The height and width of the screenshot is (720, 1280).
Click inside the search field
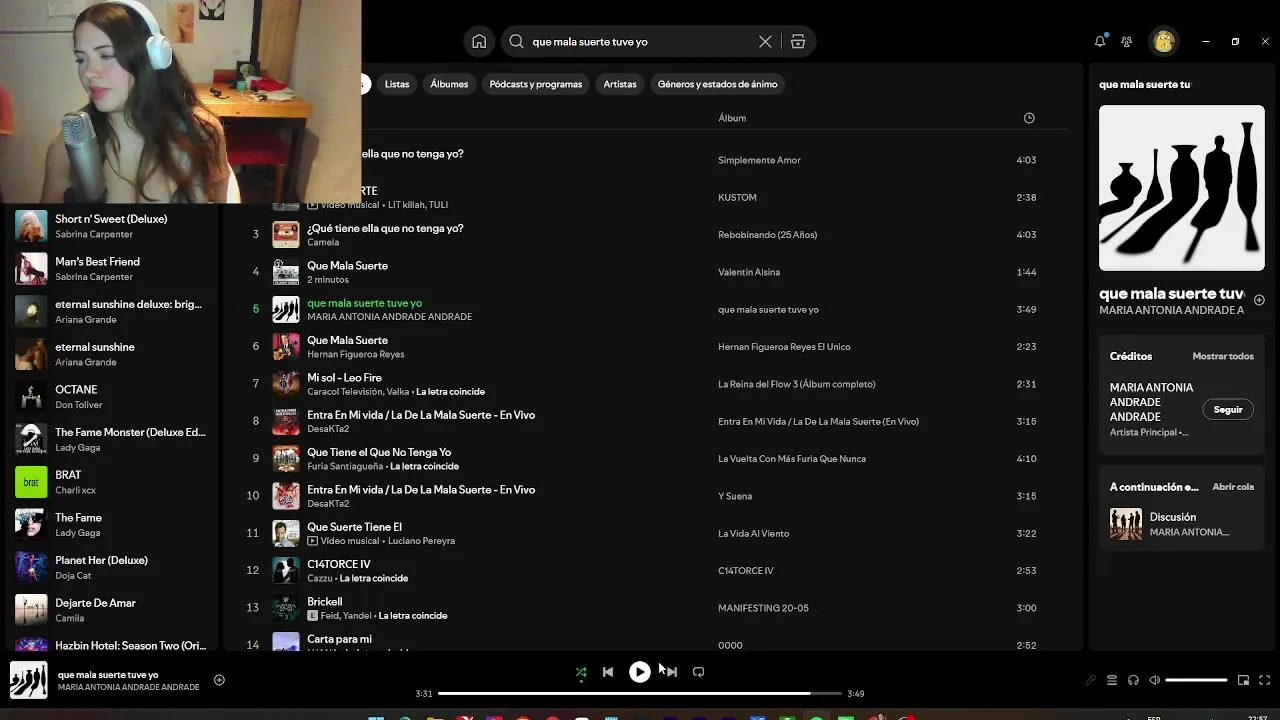(640, 42)
